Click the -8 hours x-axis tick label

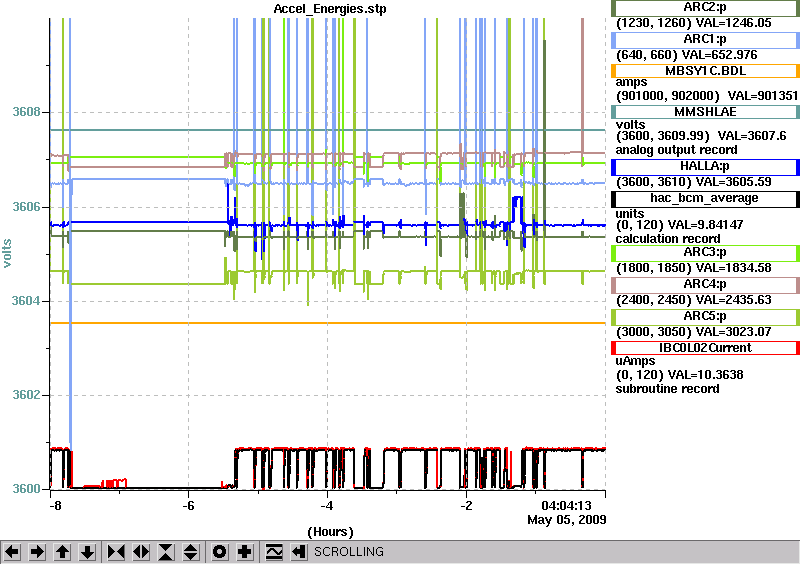click(55, 505)
